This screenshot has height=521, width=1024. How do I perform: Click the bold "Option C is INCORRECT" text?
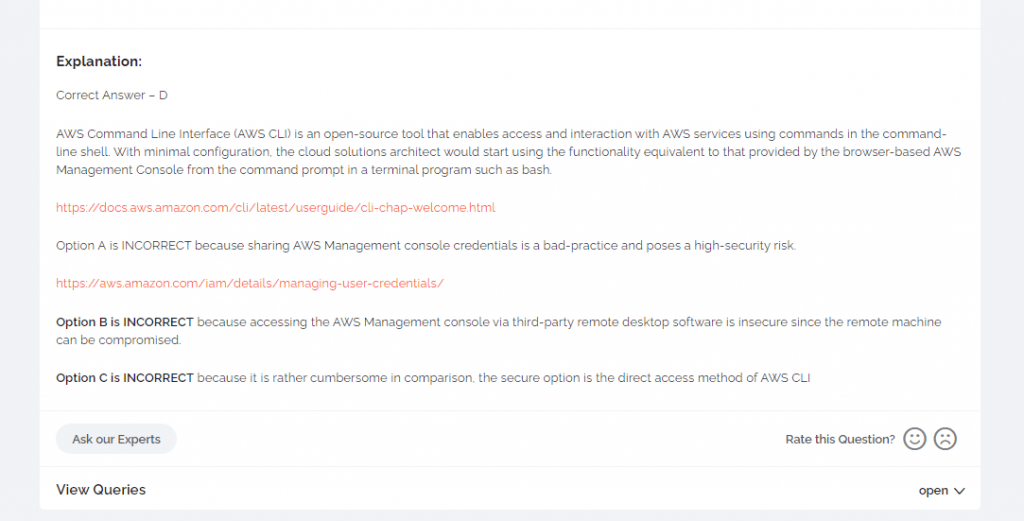[x=125, y=378]
